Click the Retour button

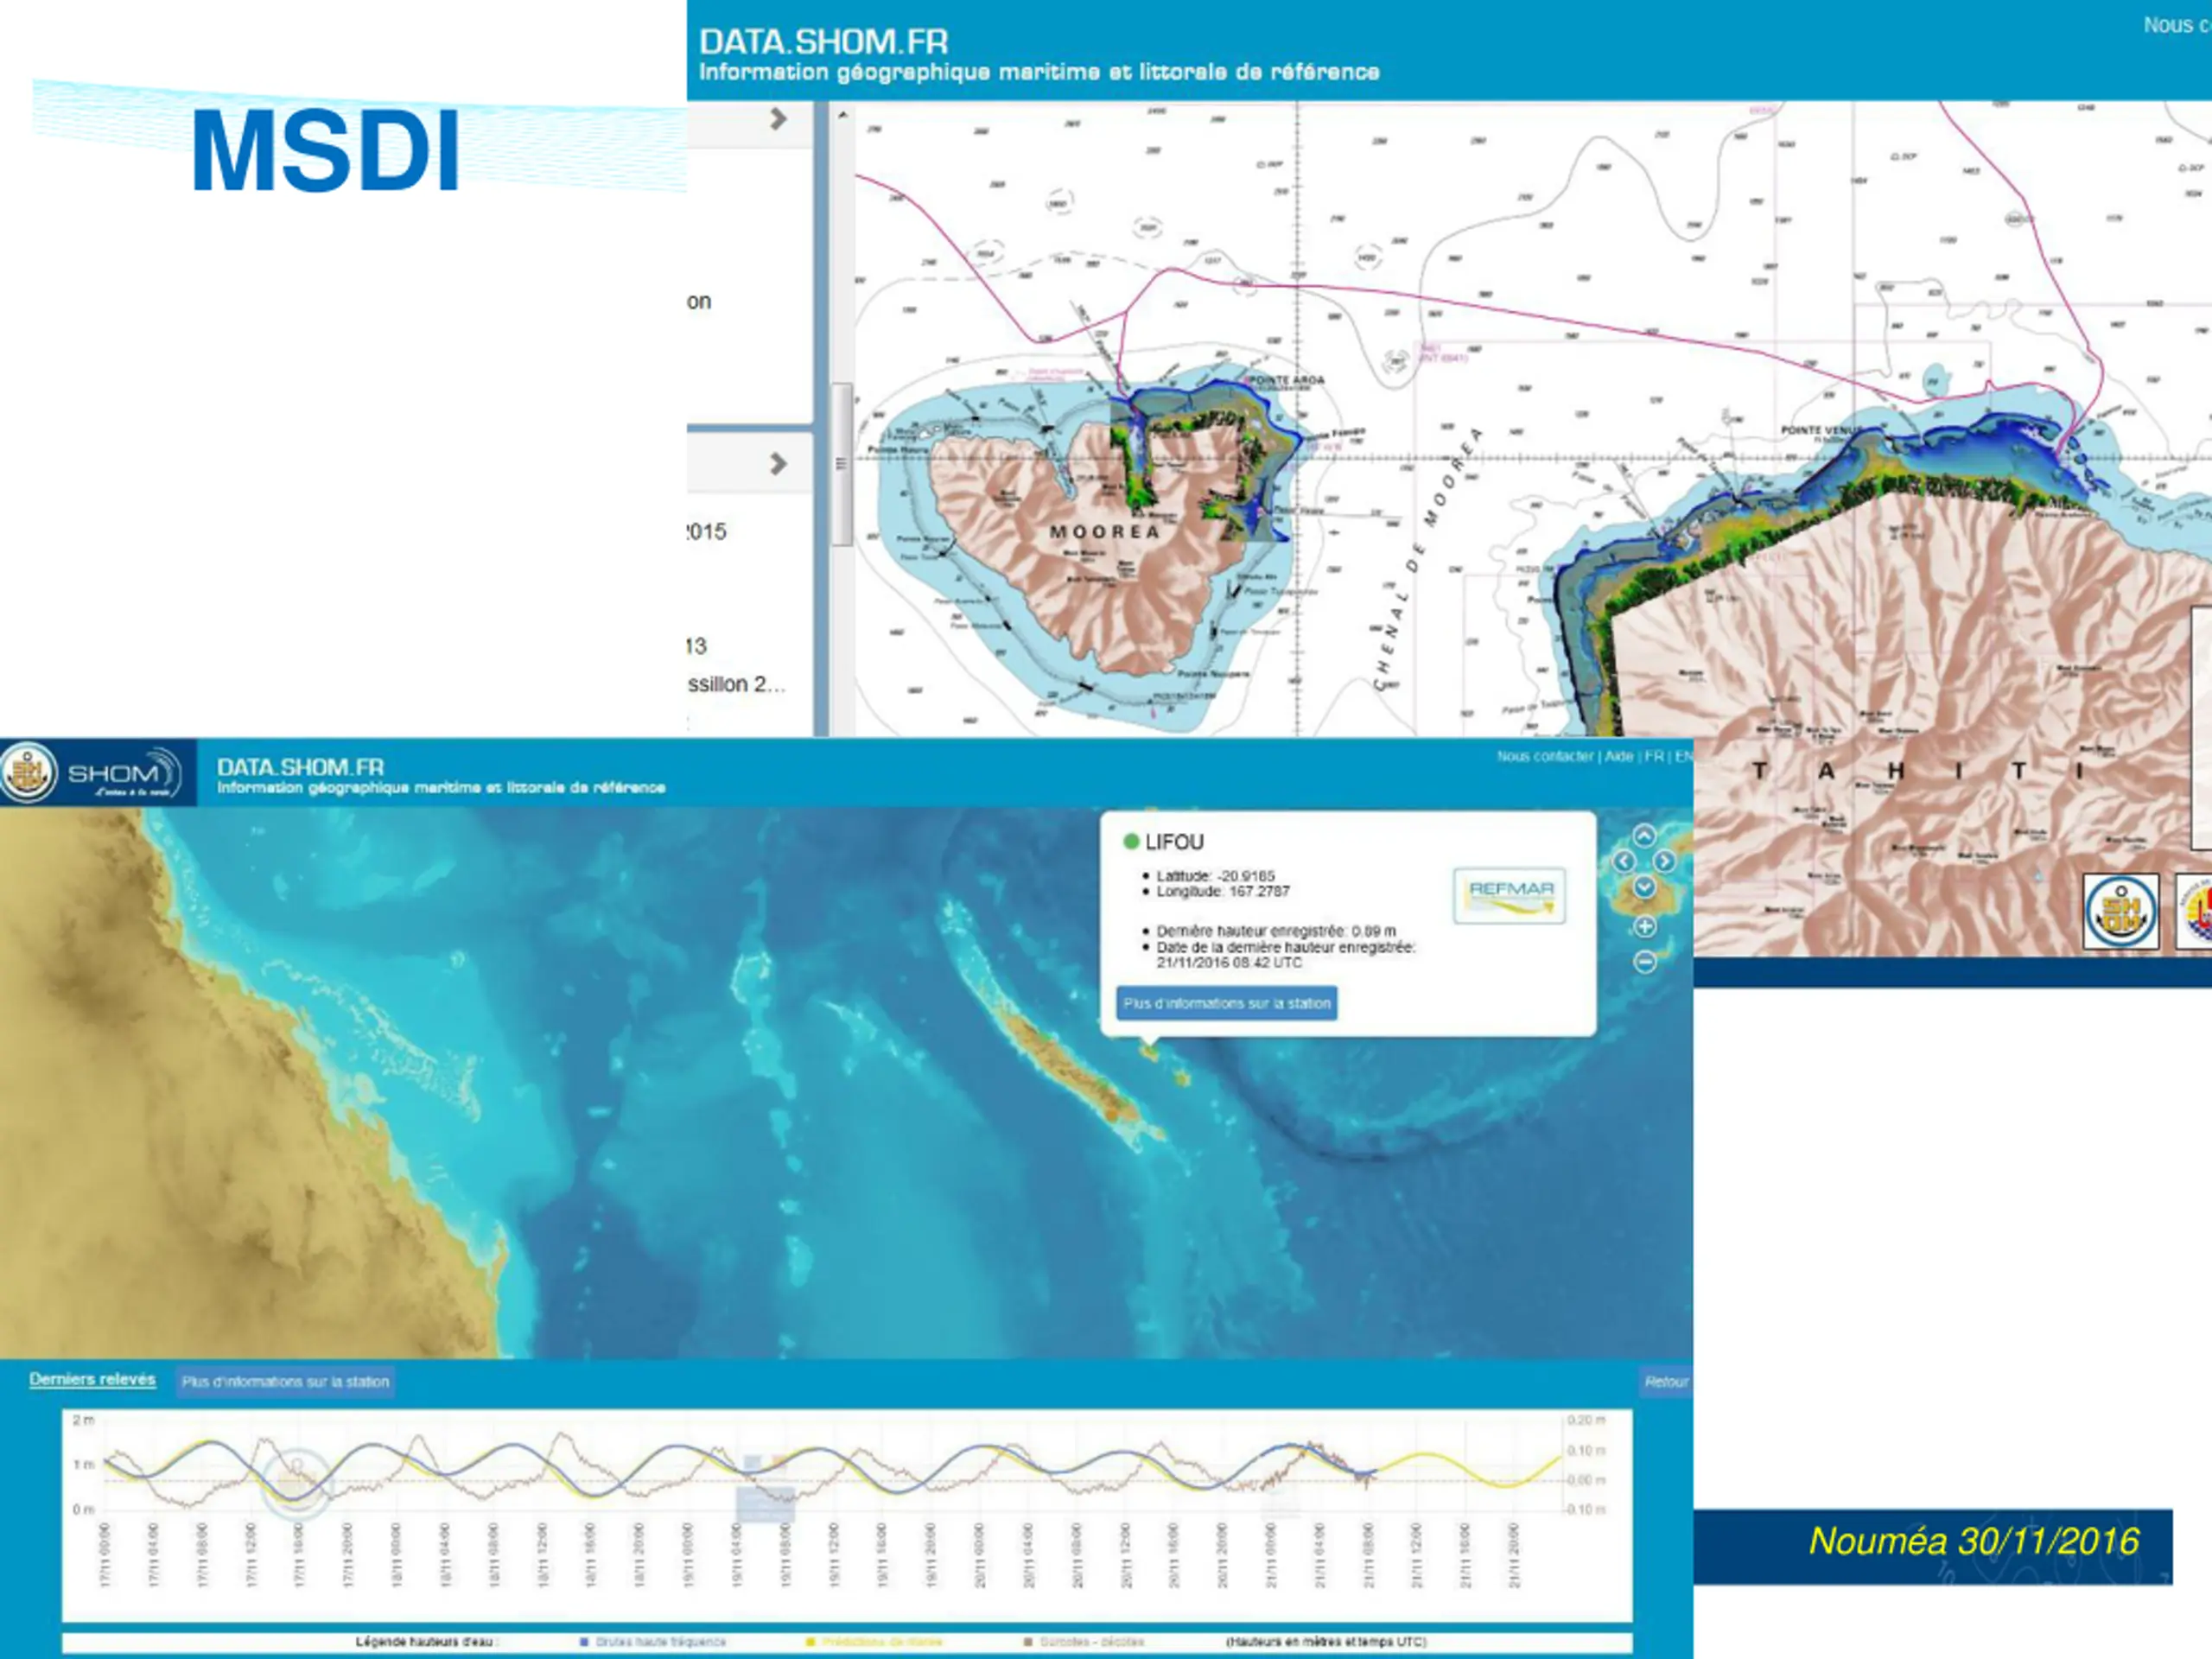tap(1665, 1382)
